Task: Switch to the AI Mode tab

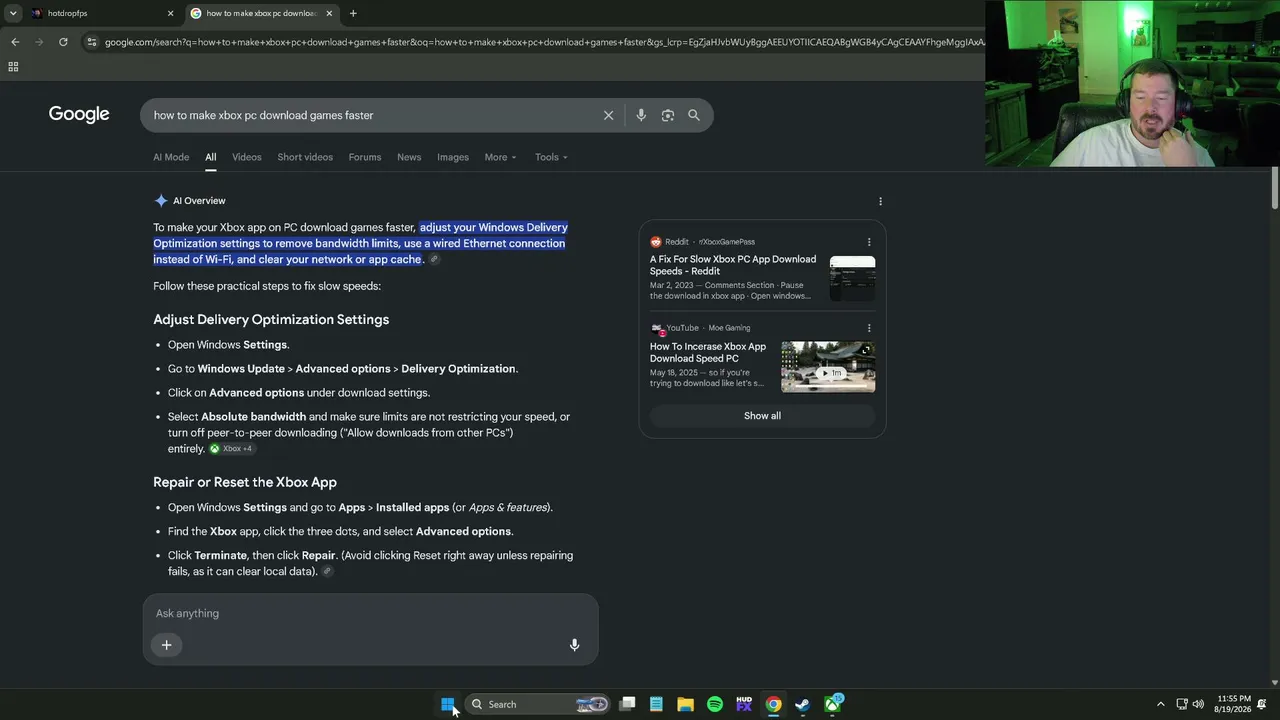Action: (x=171, y=157)
